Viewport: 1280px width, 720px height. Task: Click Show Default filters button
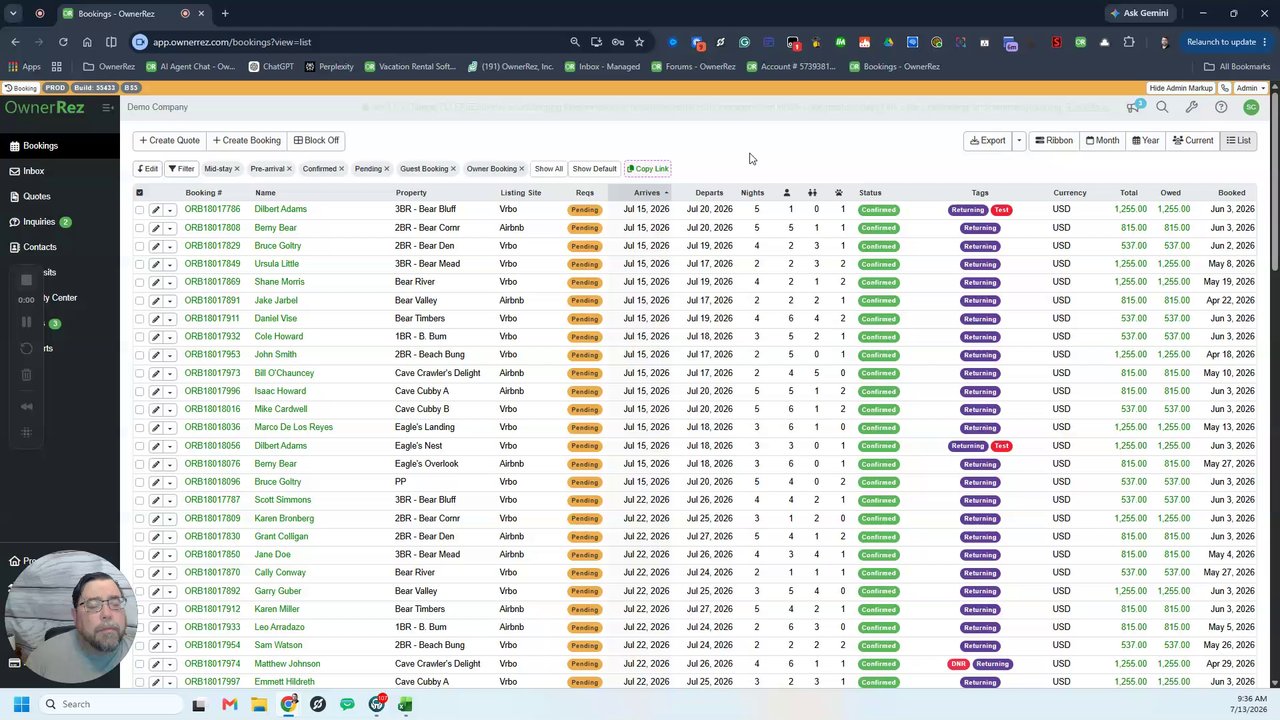[594, 169]
